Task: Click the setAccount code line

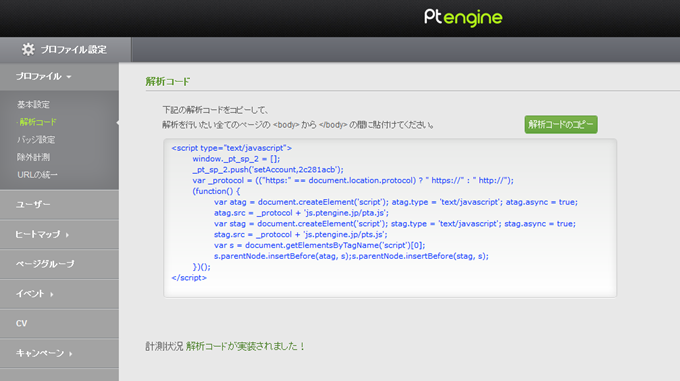Action: pos(268,169)
